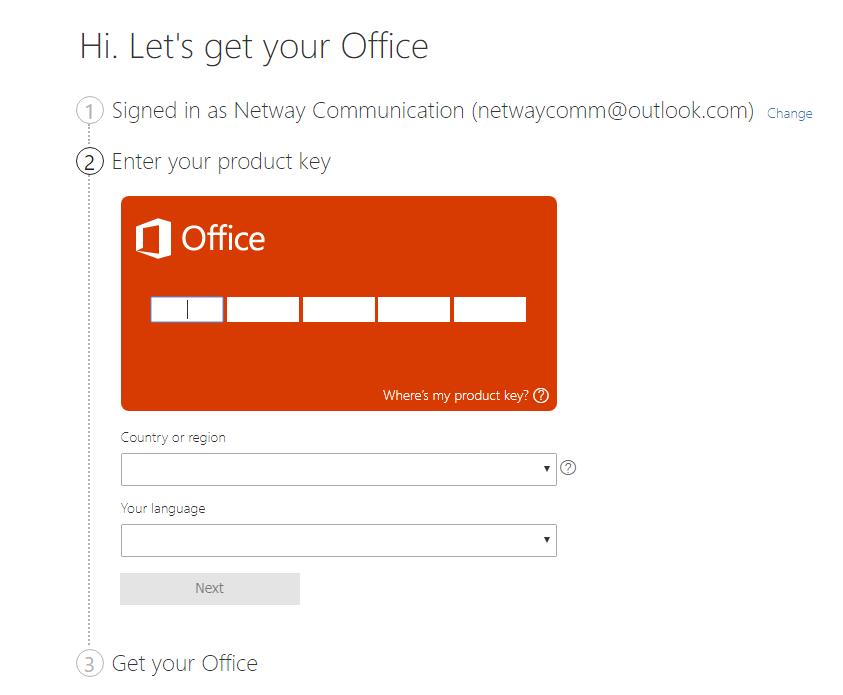Click the question mark beside Where's my product key
This screenshot has height=695, width=843.
click(541, 395)
